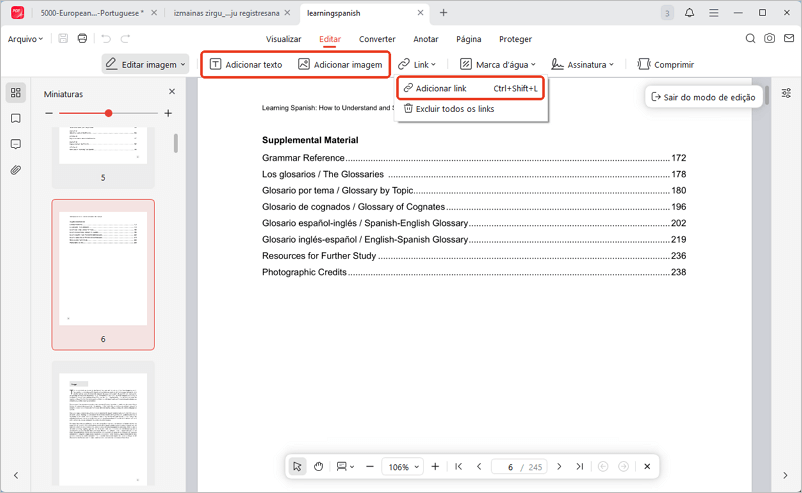Click the previous view back arrow

tap(603, 466)
